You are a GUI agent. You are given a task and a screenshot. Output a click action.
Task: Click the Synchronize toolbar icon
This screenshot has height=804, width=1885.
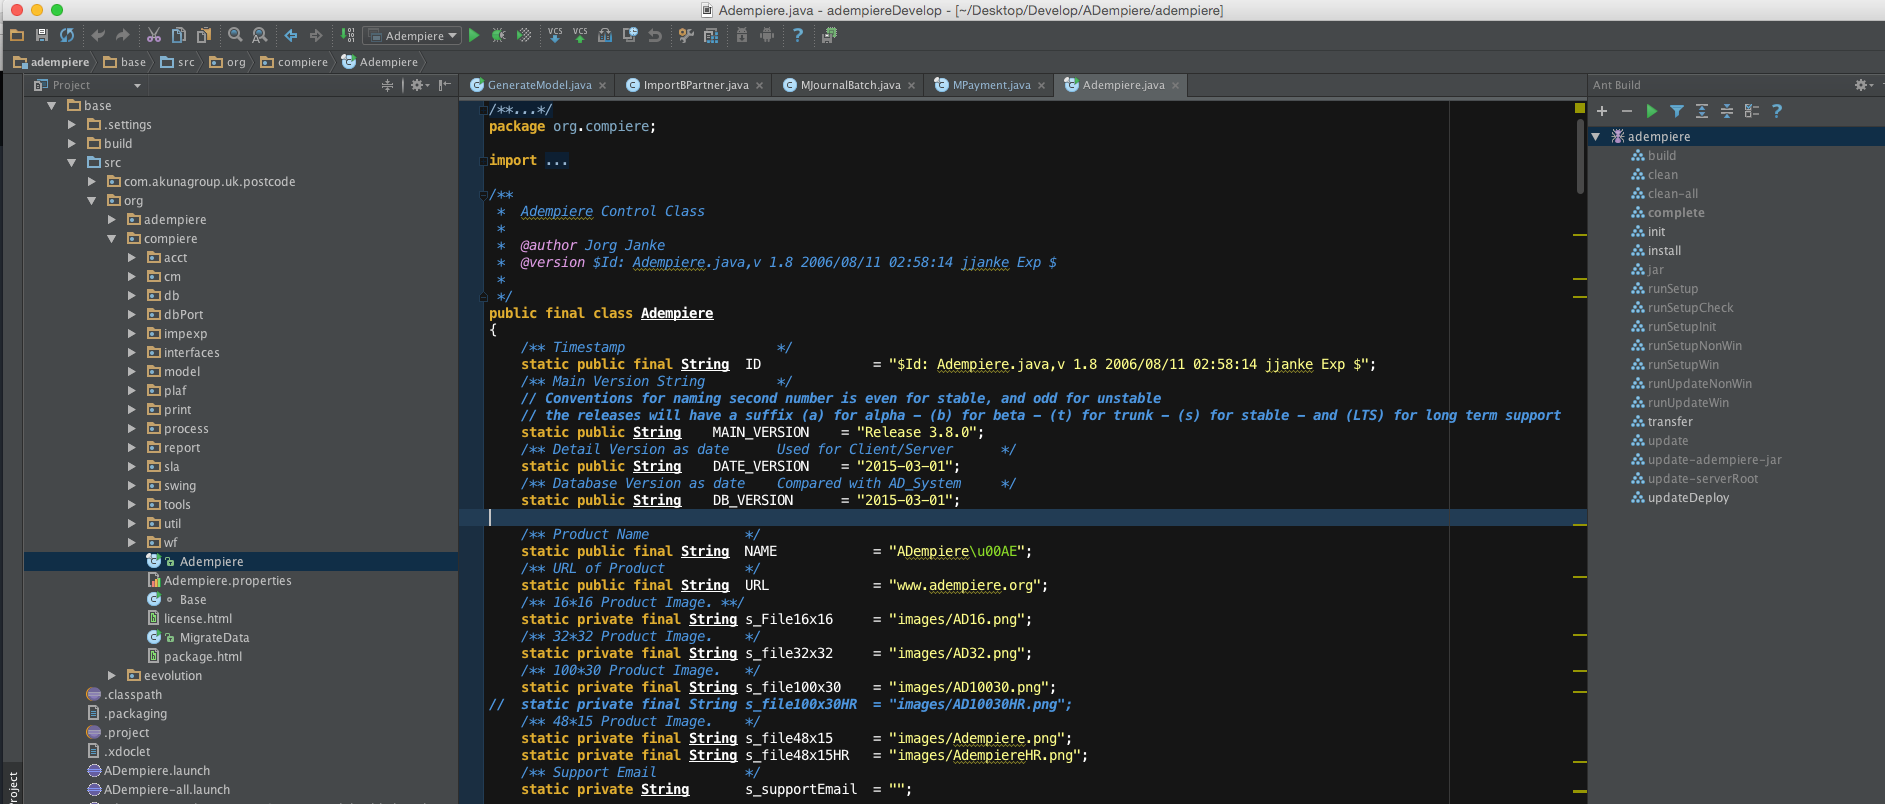(x=67, y=35)
